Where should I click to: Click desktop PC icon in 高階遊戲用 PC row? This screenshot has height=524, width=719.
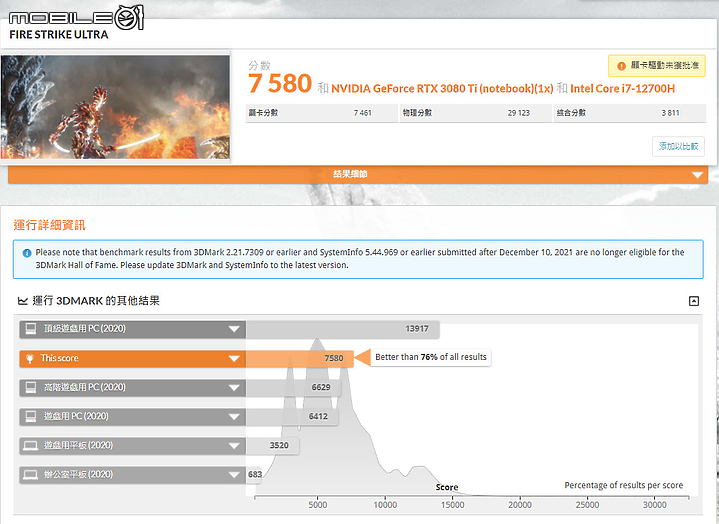(x=31, y=387)
